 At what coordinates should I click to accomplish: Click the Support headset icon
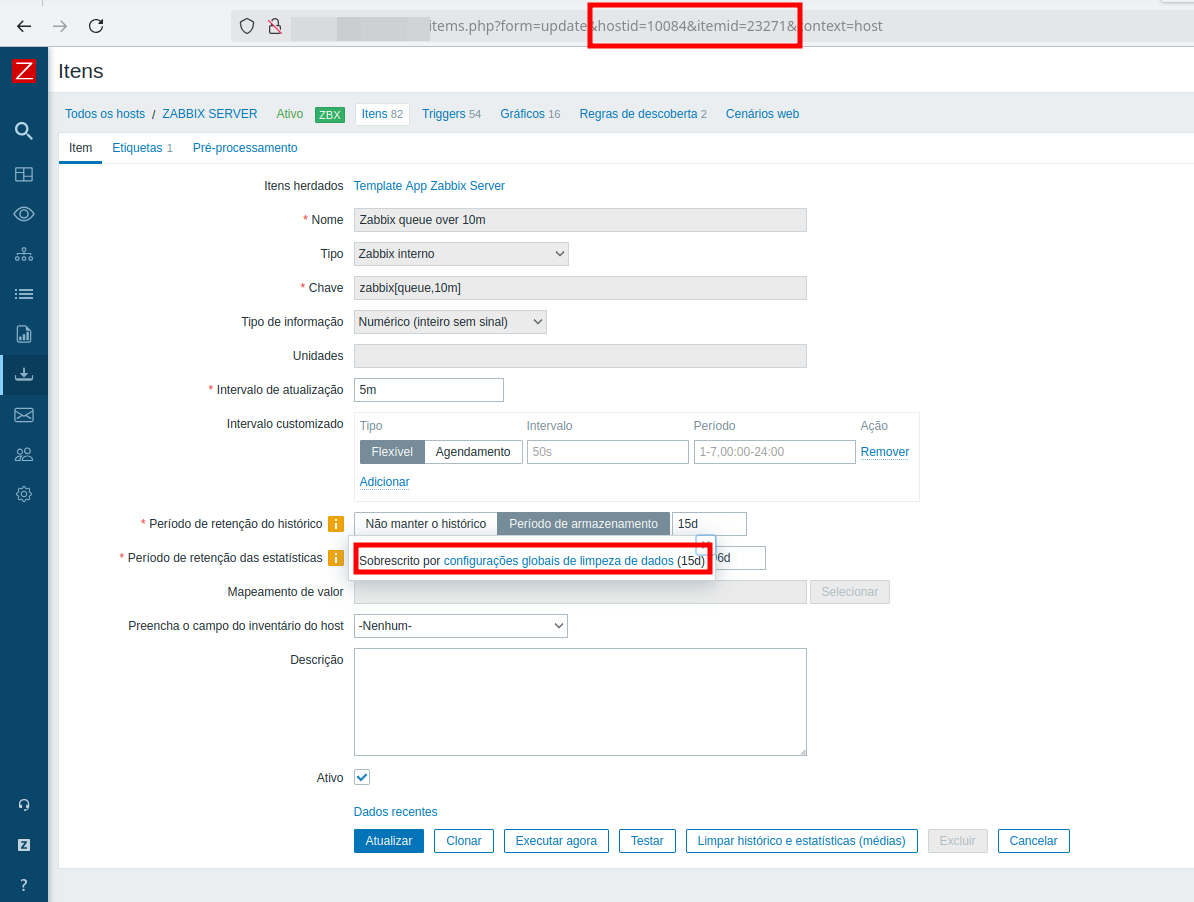tap(24, 805)
